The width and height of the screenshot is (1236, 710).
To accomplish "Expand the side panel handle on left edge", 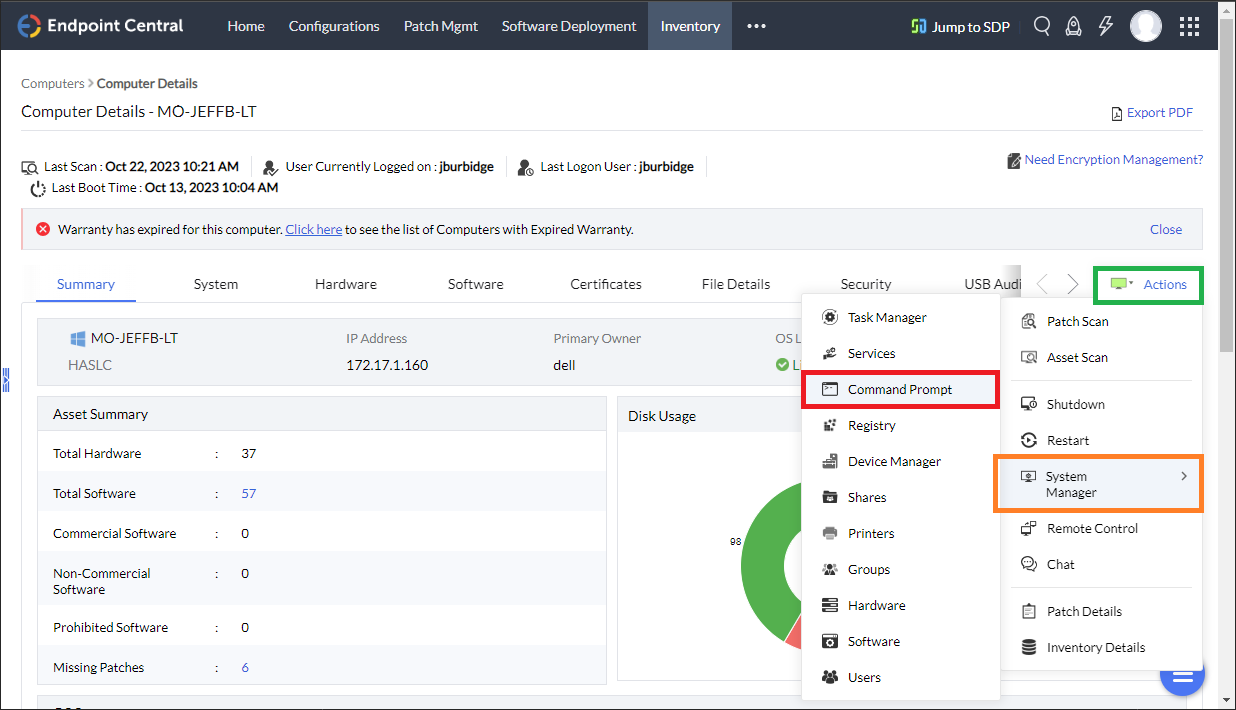I will coord(5,379).
